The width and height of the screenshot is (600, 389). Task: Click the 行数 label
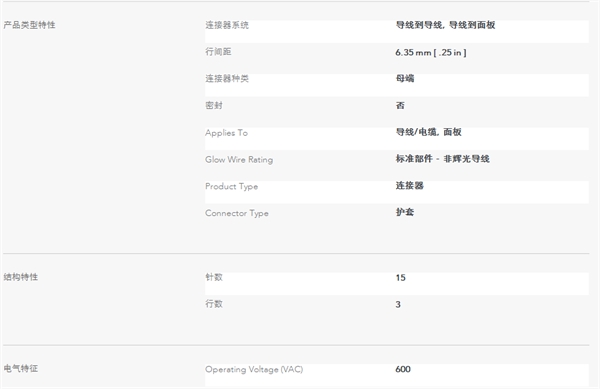point(214,304)
